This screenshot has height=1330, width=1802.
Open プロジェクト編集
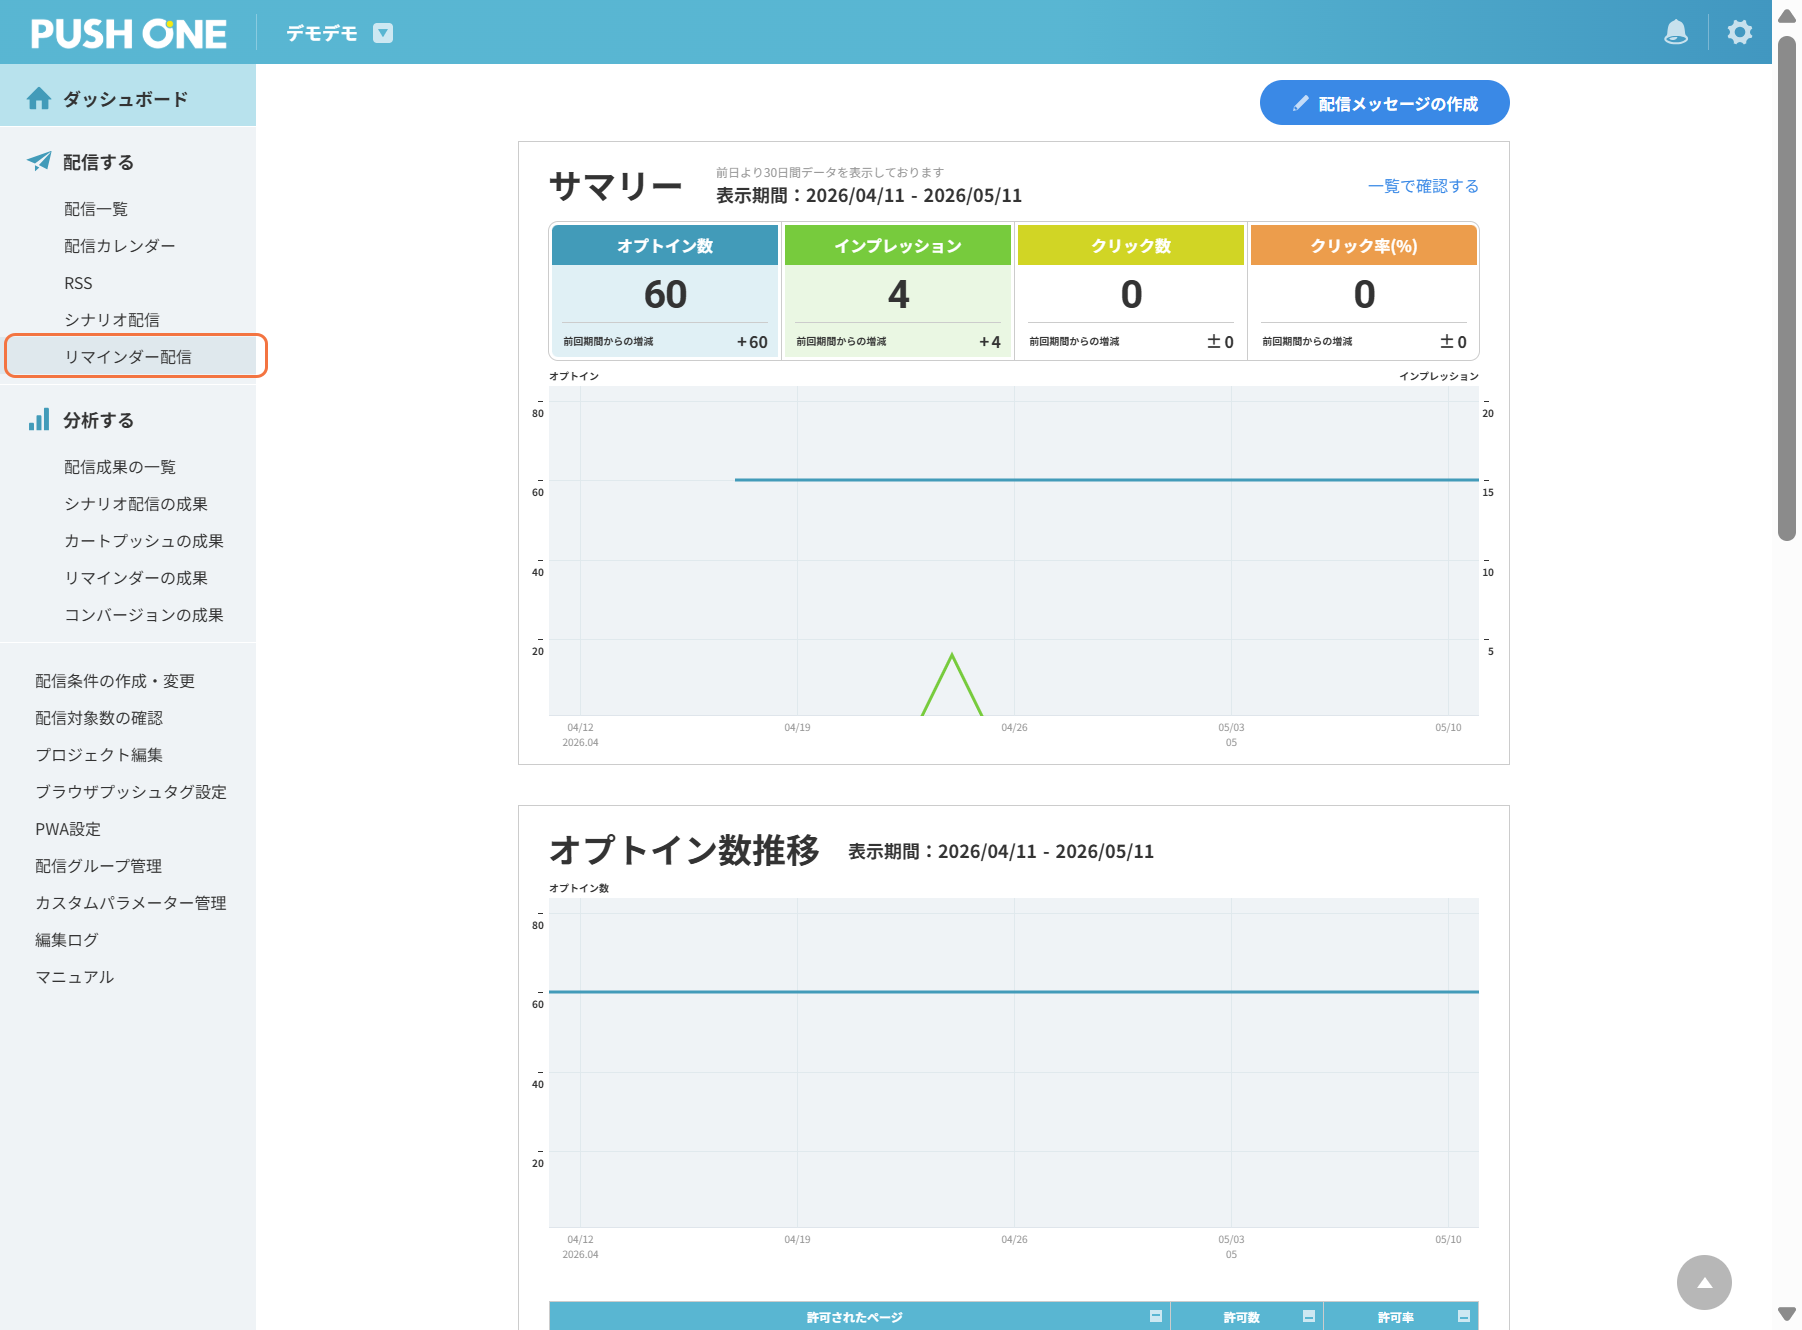[x=99, y=755]
